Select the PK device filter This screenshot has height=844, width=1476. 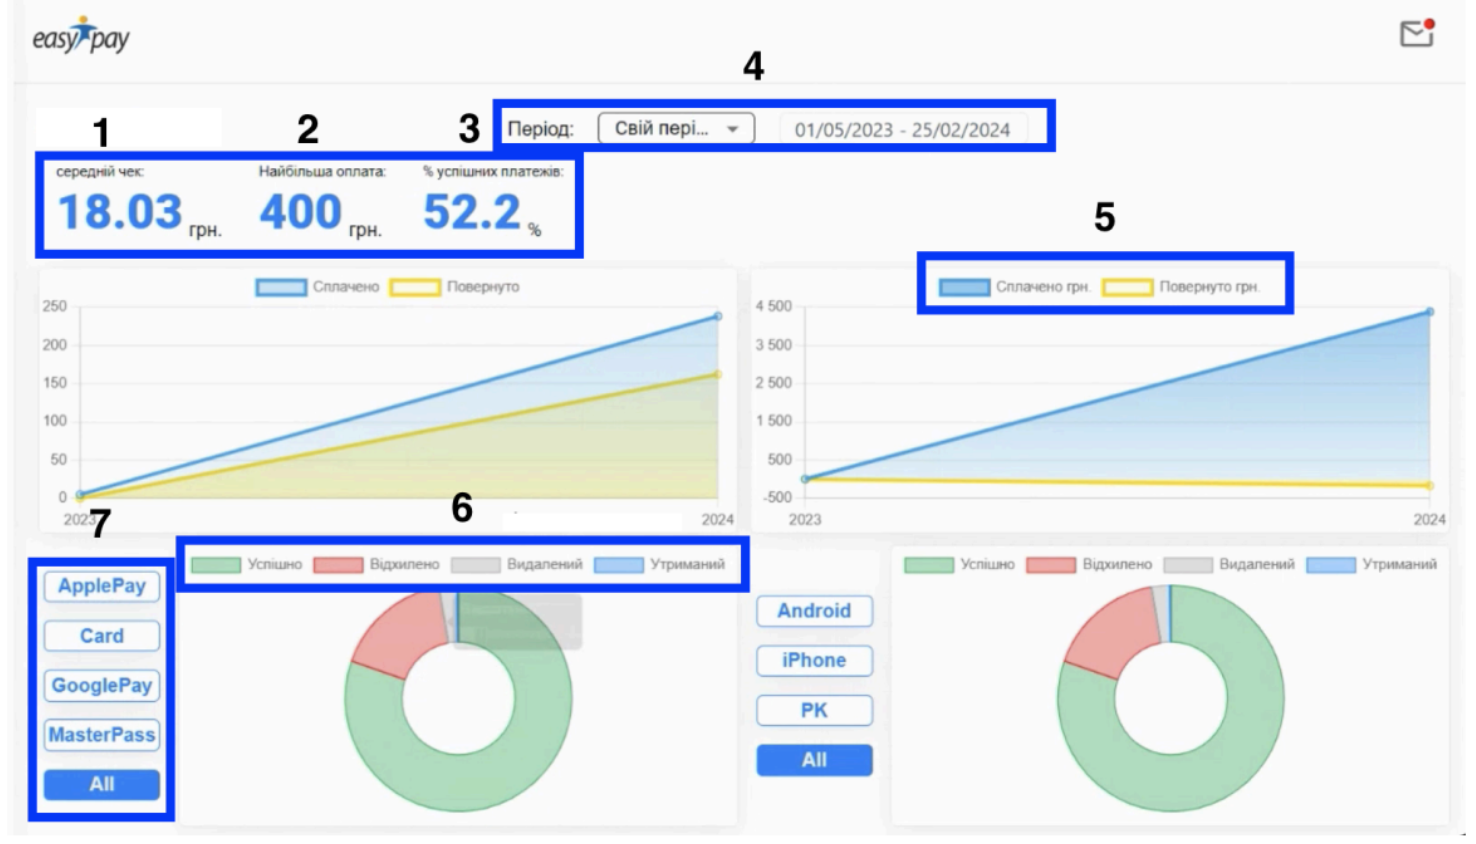pos(814,710)
